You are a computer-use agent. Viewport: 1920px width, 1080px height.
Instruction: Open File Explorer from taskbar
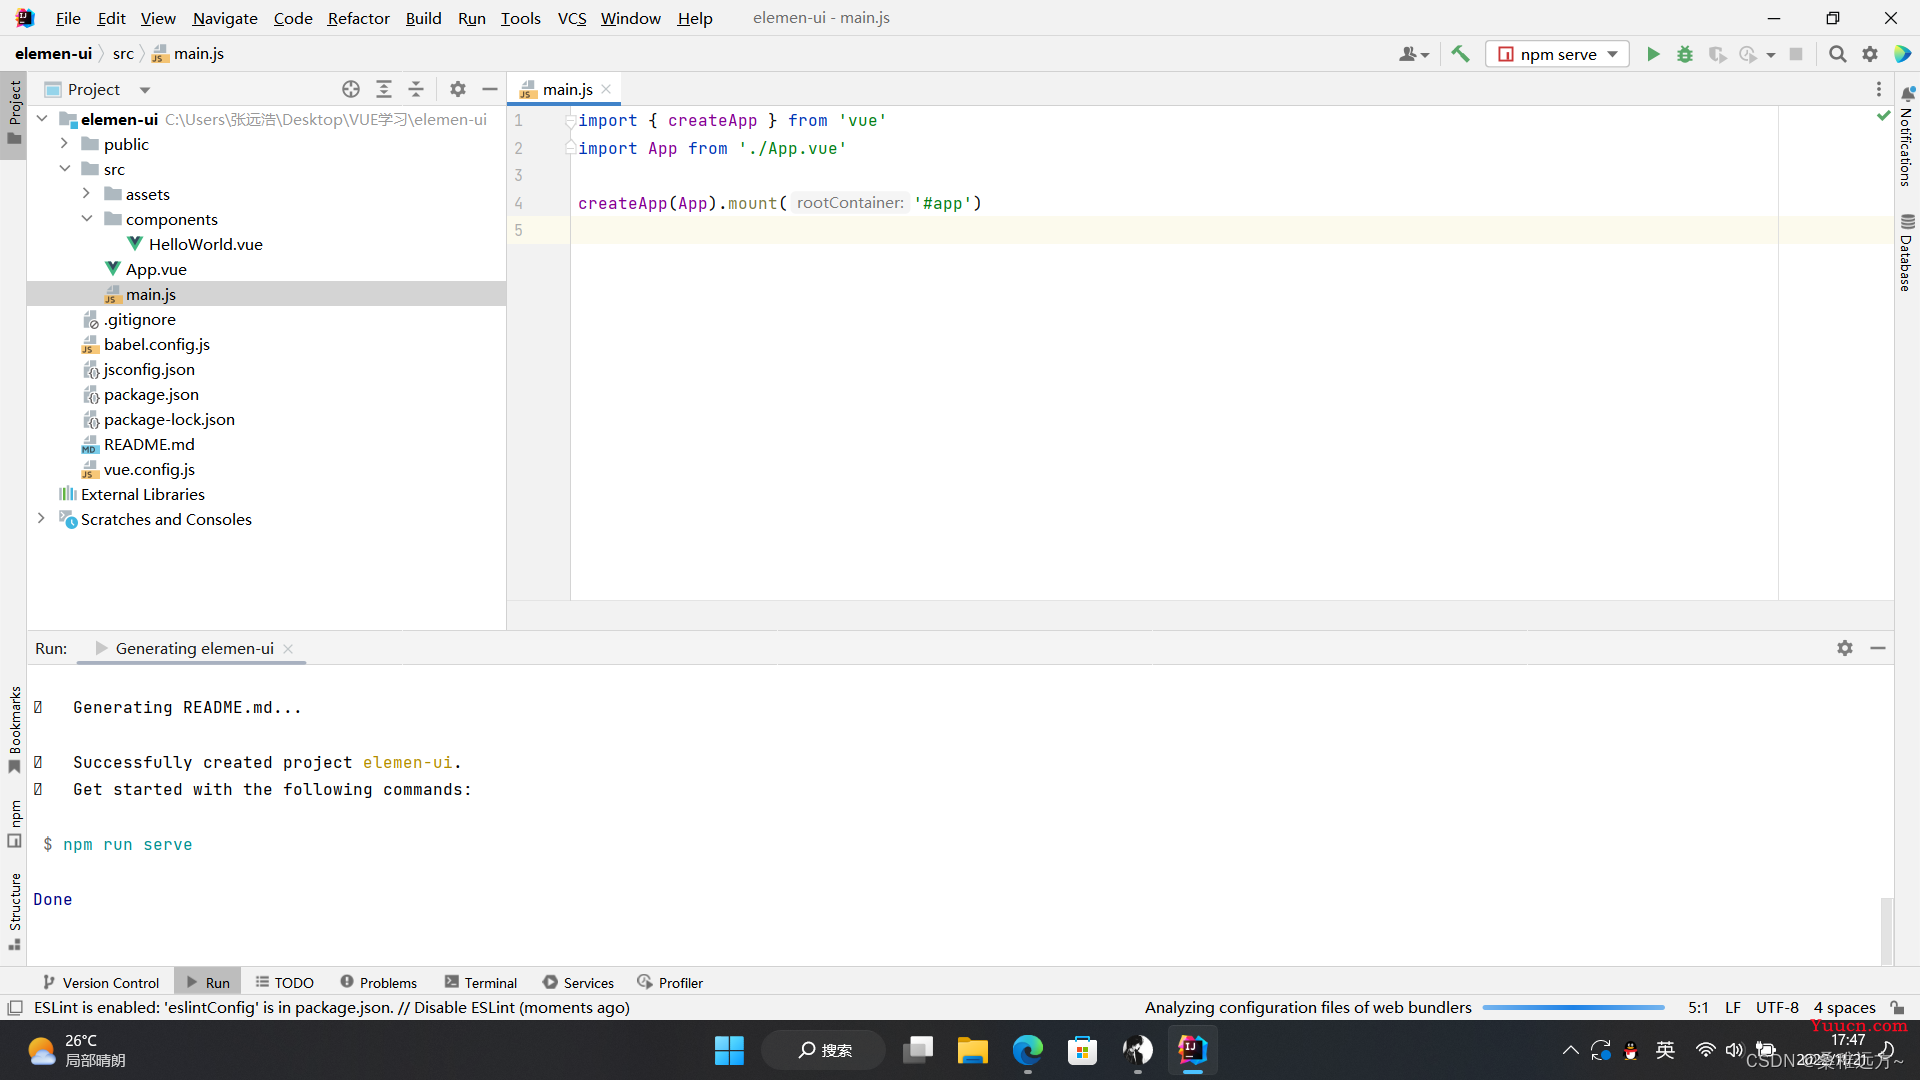[x=972, y=1050]
